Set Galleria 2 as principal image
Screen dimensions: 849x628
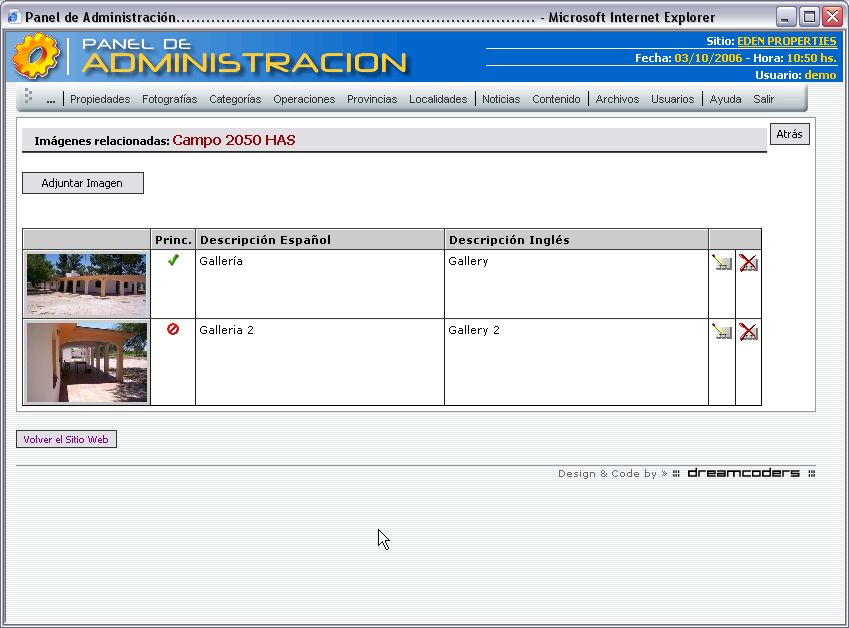coord(173,329)
